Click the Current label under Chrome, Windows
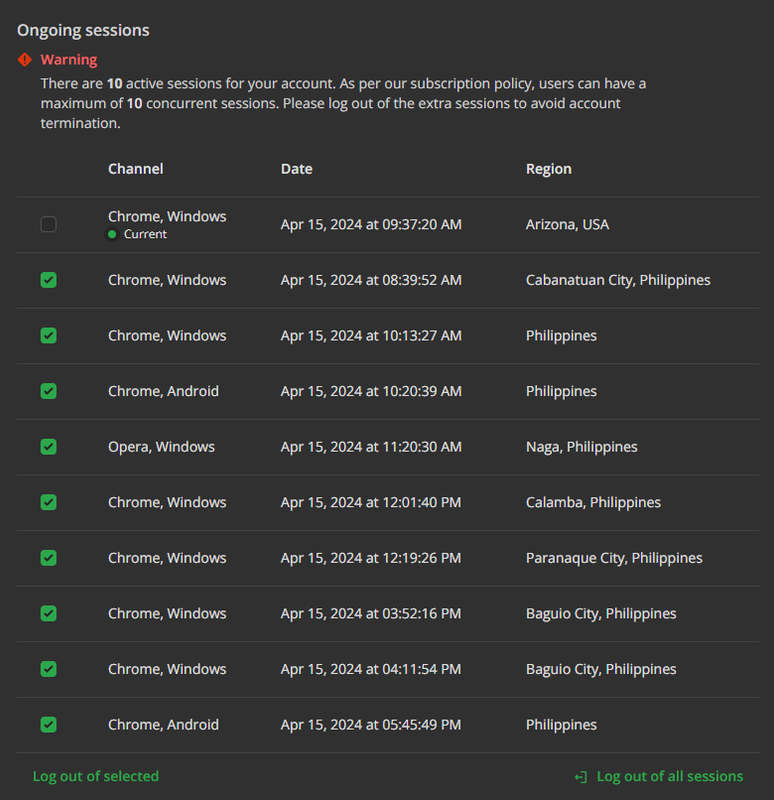This screenshot has height=800, width=774. click(x=145, y=234)
